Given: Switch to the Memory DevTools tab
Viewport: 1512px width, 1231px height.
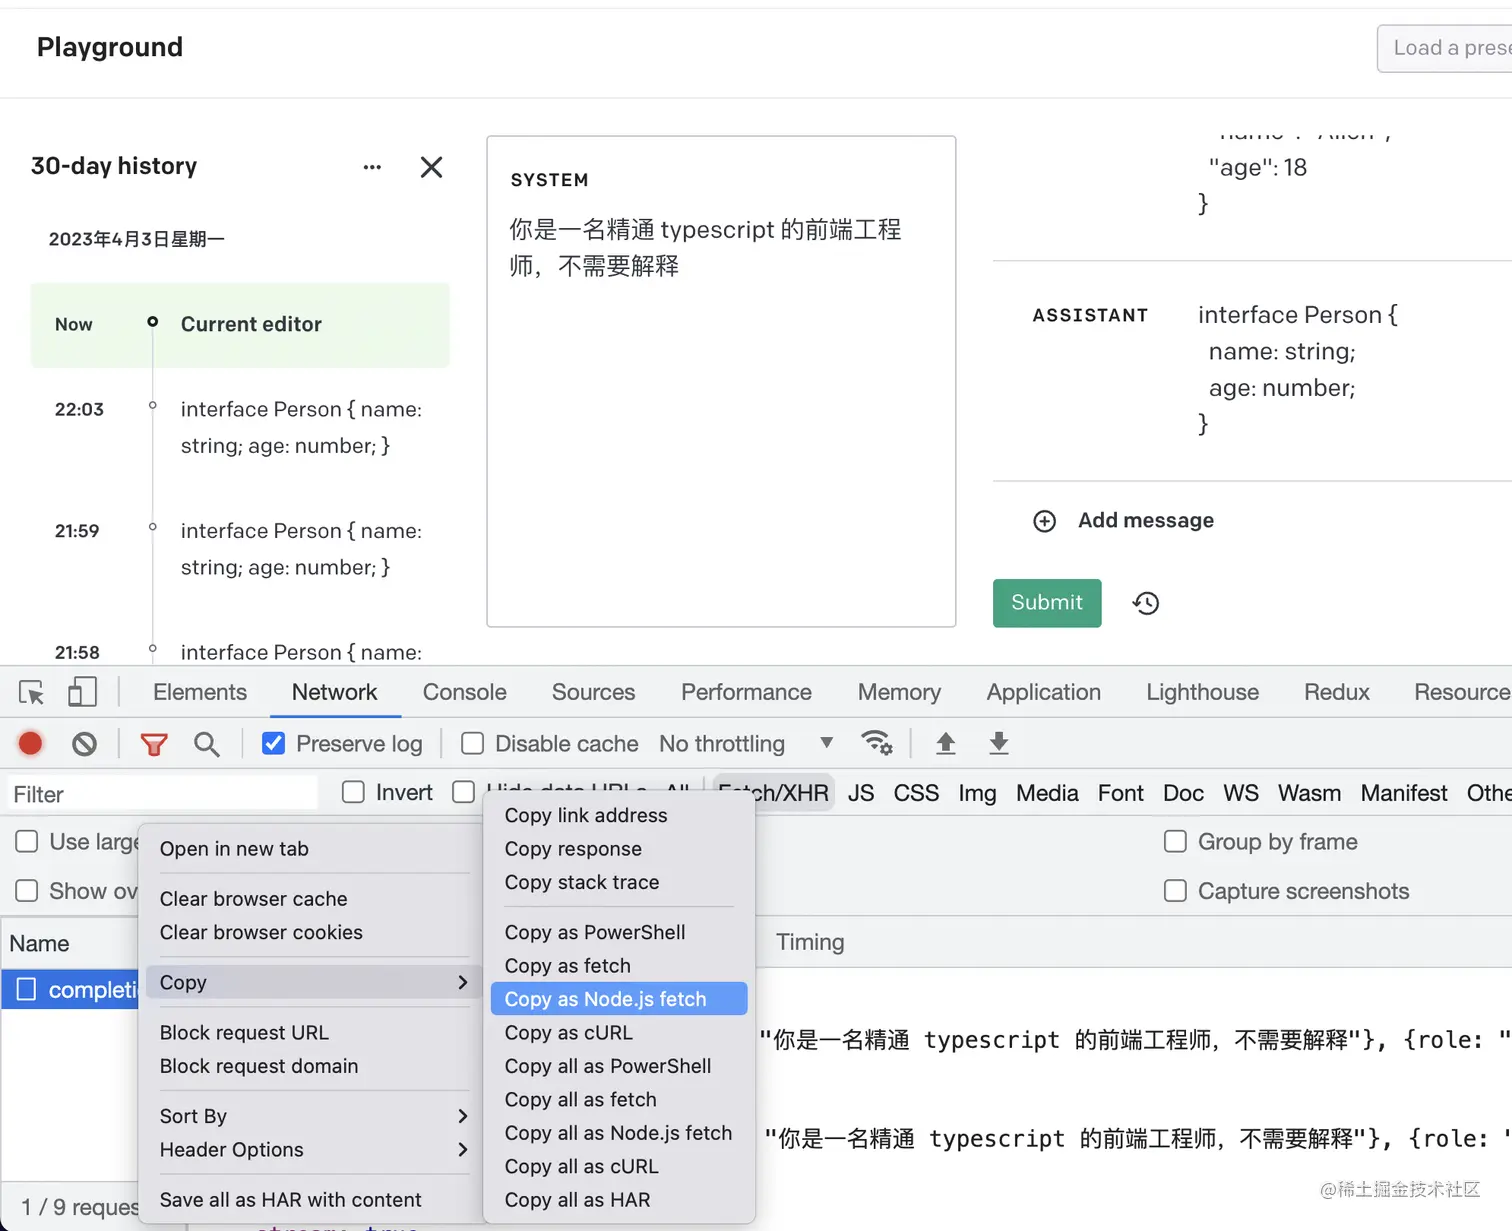Looking at the screenshot, I should (898, 692).
